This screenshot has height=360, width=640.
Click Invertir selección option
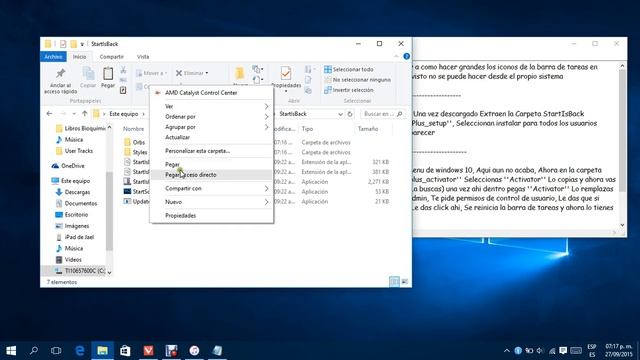(x=349, y=90)
